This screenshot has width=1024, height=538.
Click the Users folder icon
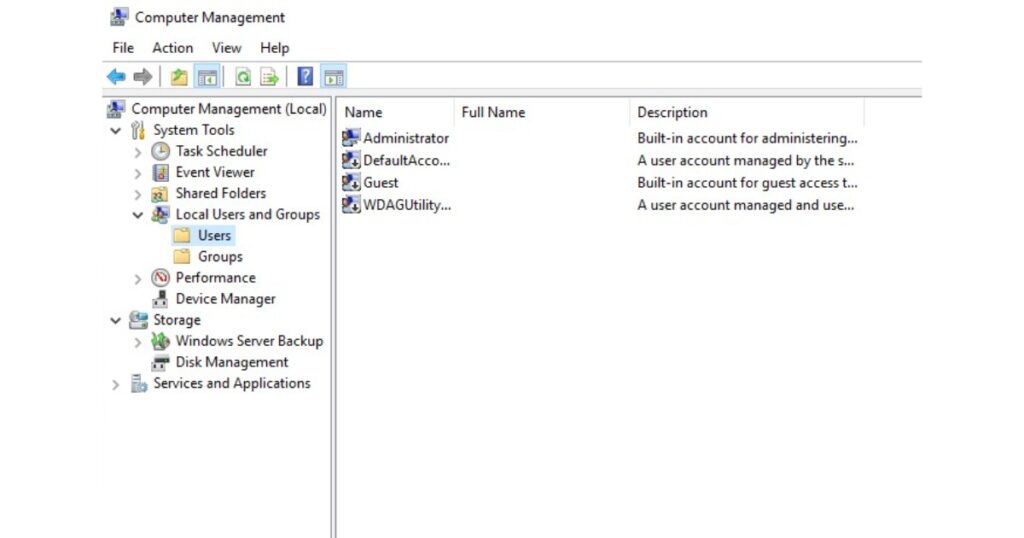182,236
